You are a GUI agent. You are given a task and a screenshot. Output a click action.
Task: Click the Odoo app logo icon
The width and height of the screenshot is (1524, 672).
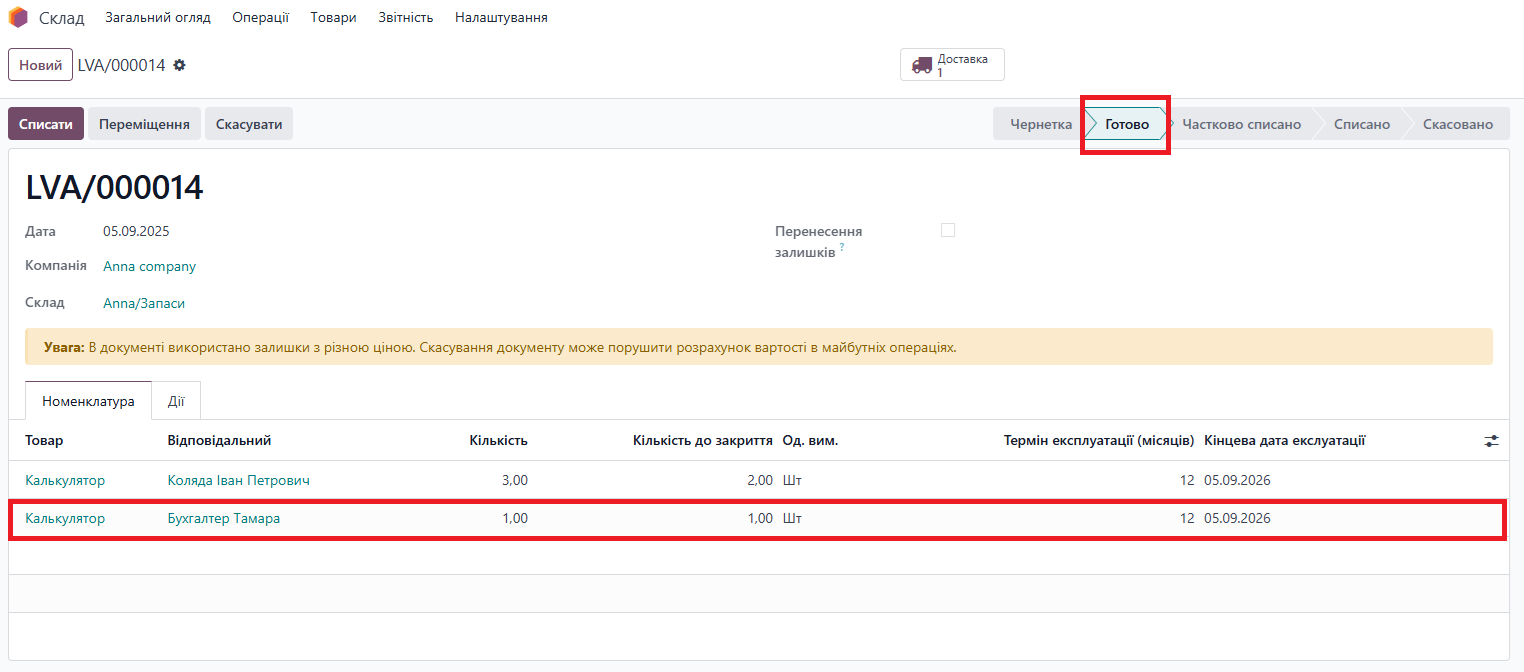tap(18, 18)
